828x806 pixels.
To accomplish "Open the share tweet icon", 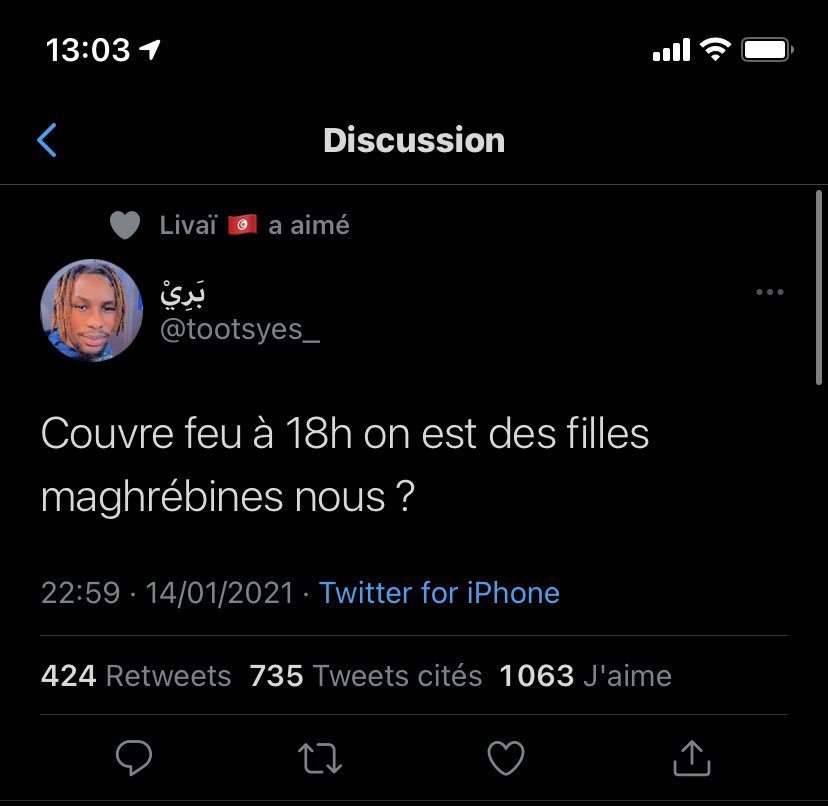I will tap(692, 758).
